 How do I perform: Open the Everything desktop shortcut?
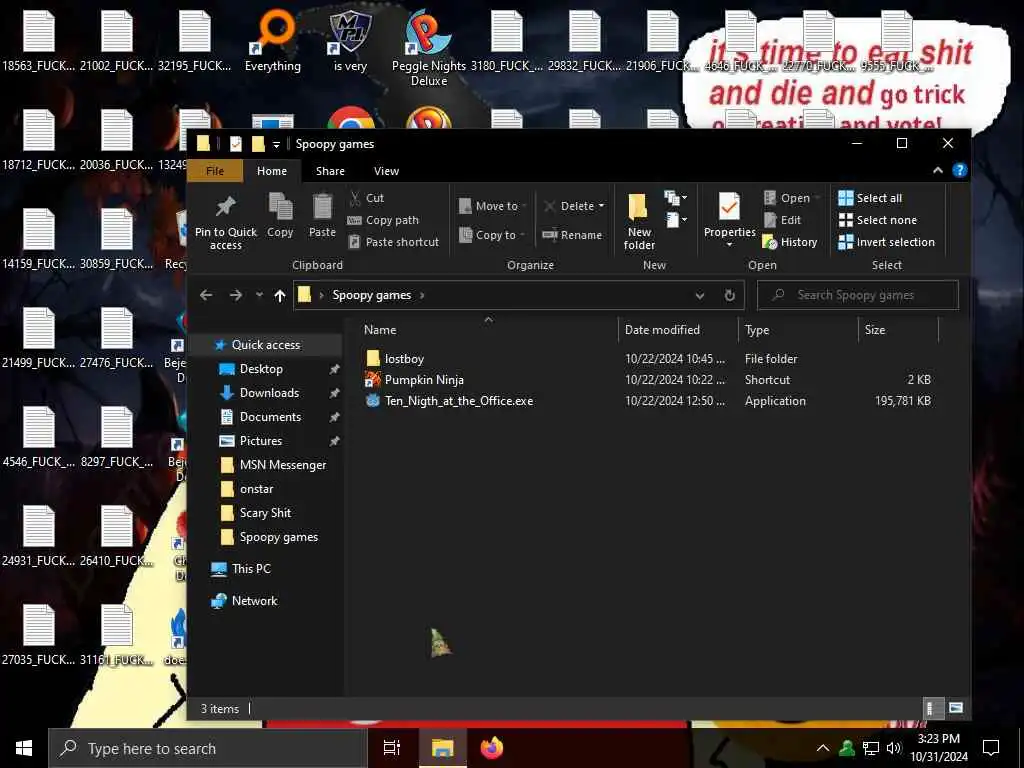pyautogui.click(x=273, y=39)
